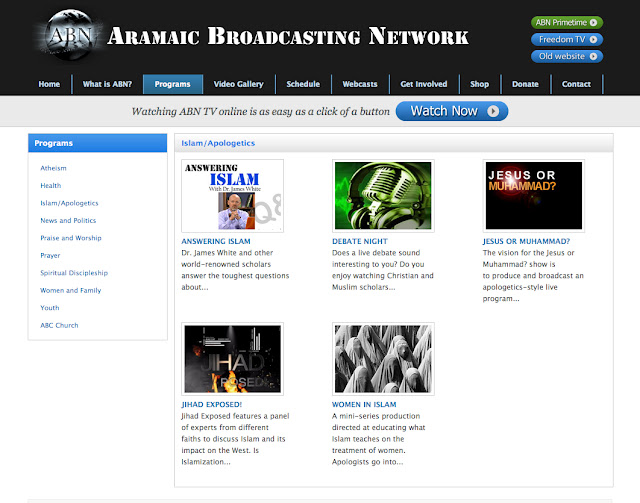Viewport: 640px width, 503px height.
Task: Open Get Involved menu item
Action: click(x=424, y=84)
